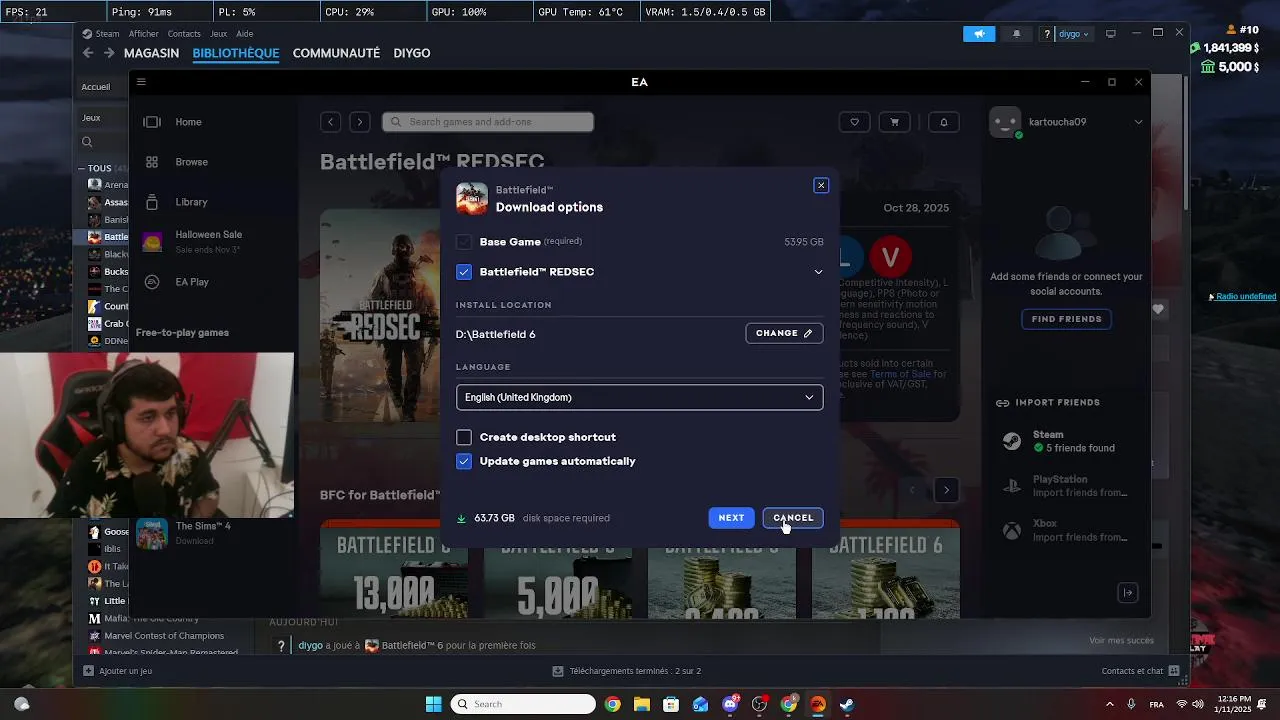Open Steam from the taskbar
1280x720 pixels.
pyautogui.click(x=847, y=704)
